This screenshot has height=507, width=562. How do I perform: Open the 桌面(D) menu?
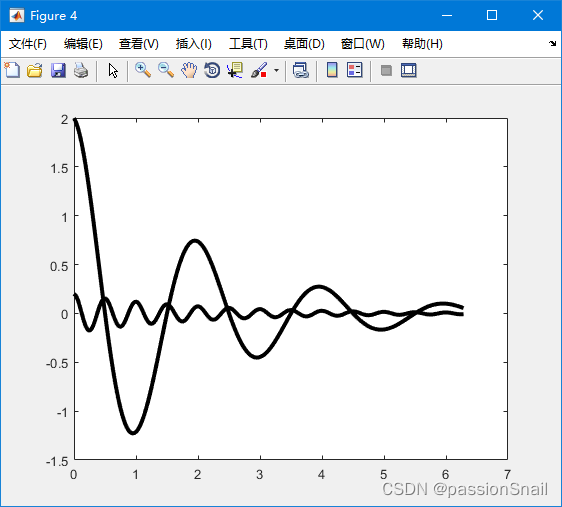tap(304, 44)
